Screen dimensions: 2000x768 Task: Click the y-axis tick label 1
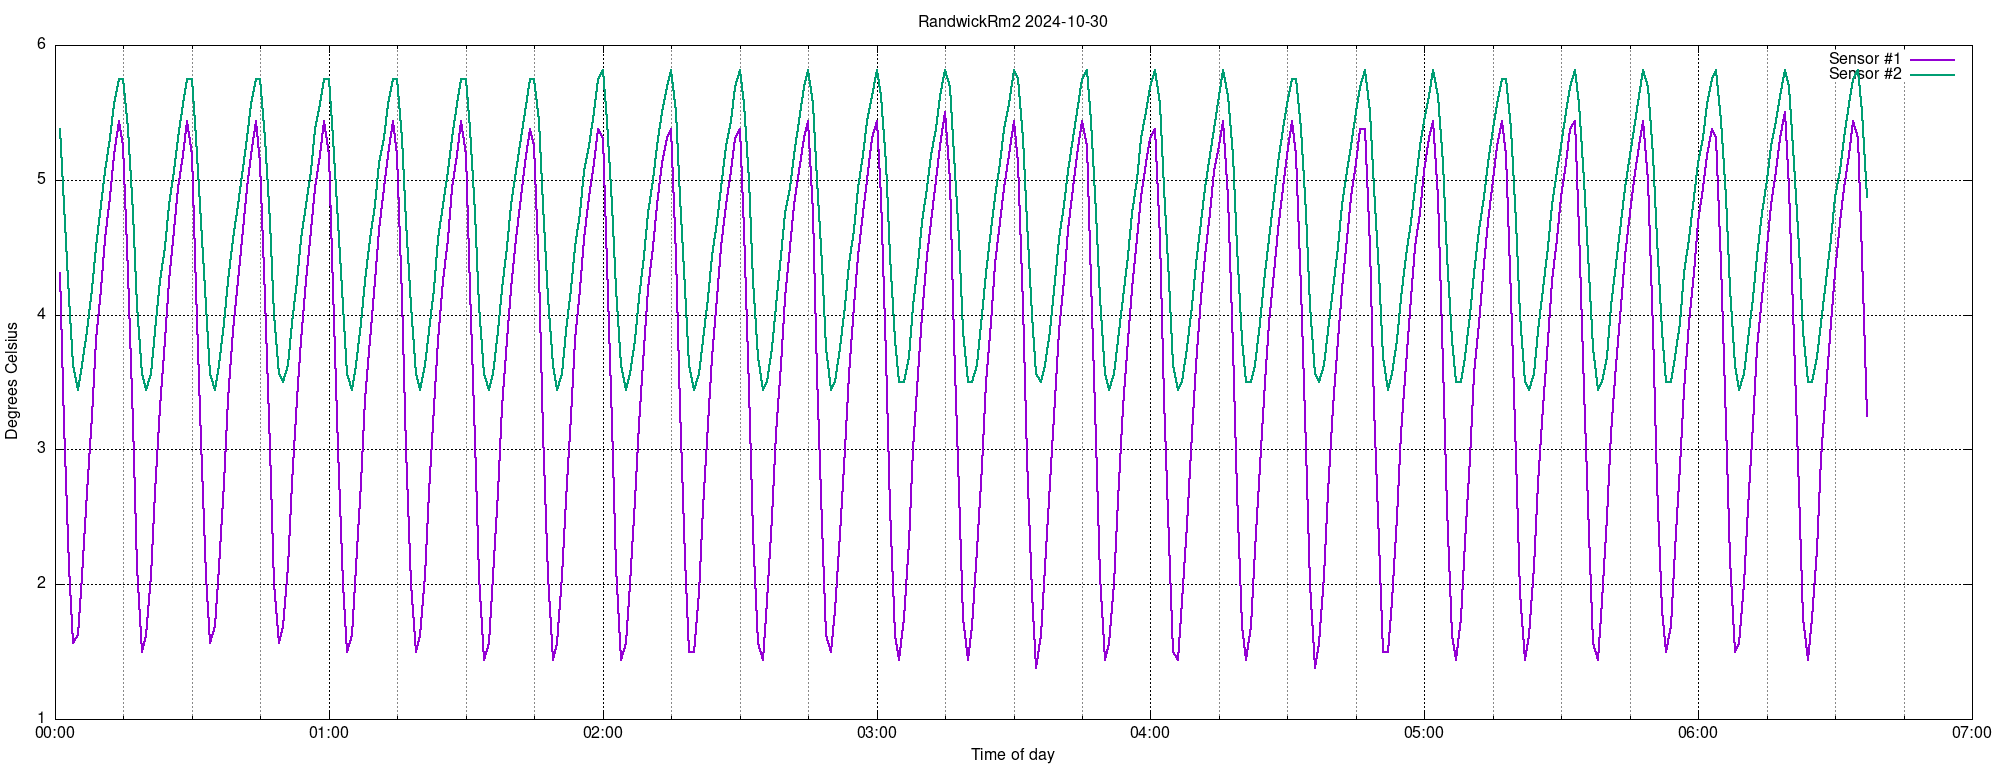point(41,718)
